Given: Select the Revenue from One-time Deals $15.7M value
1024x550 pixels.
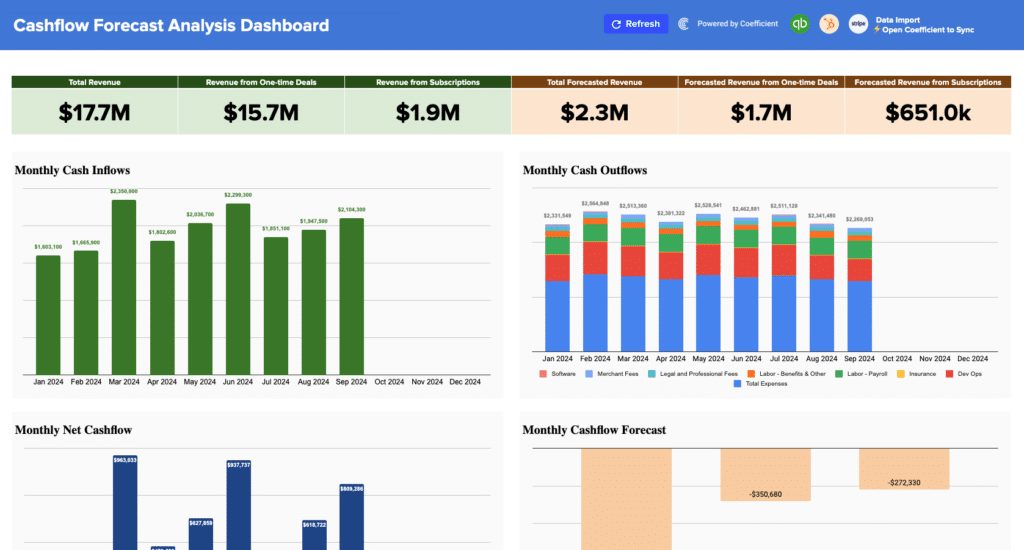Looking at the screenshot, I should (x=261, y=112).
